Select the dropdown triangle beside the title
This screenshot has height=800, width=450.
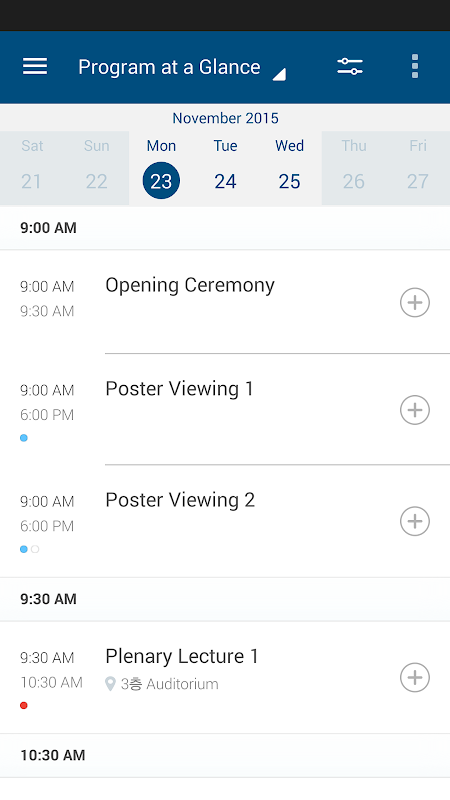click(x=279, y=74)
